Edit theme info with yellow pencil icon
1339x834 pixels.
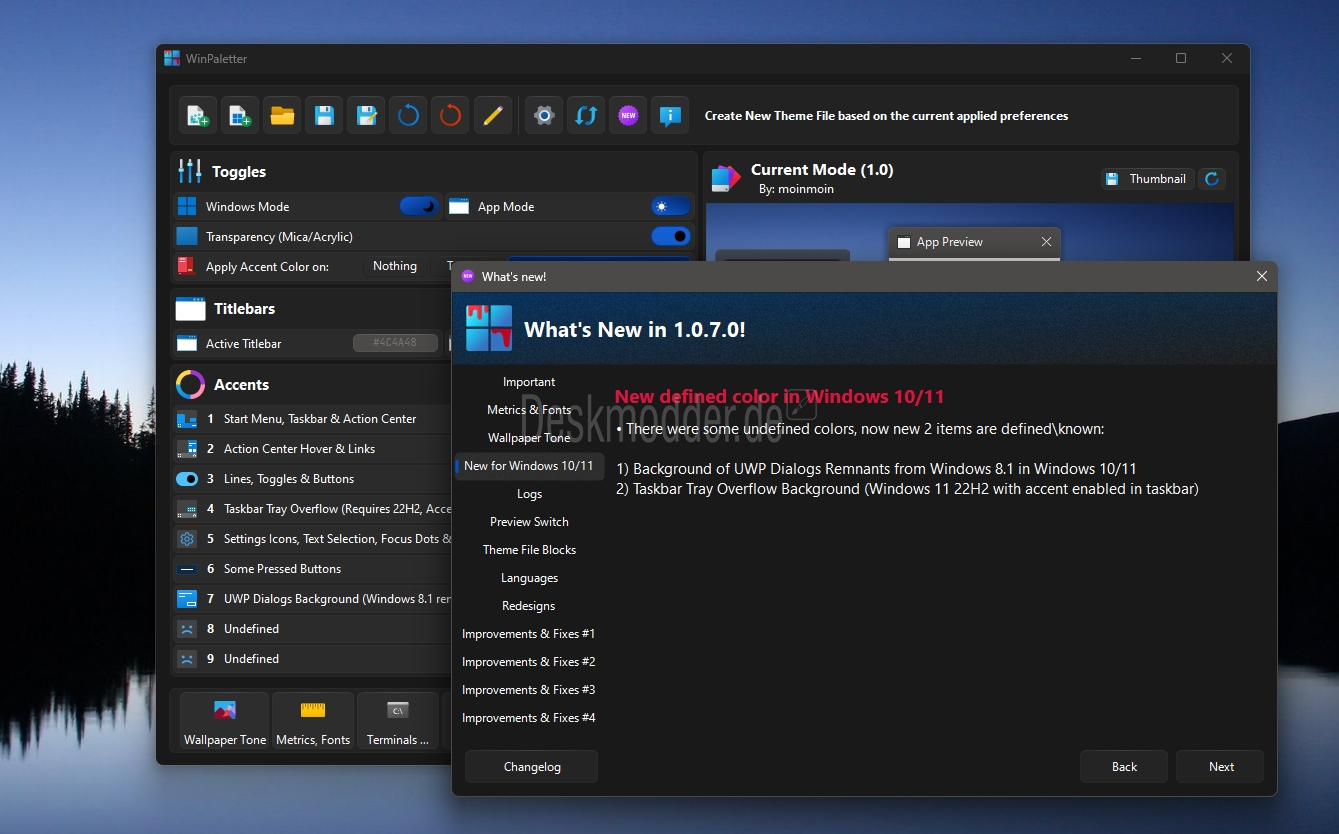coord(492,116)
